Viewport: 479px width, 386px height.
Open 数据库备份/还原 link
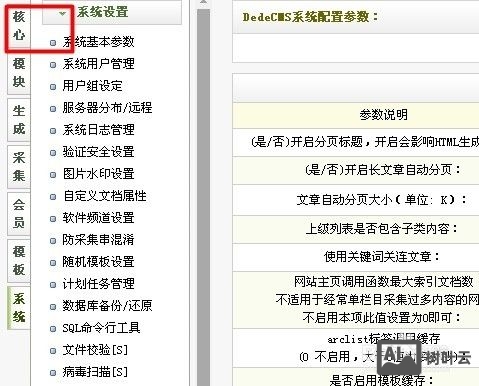pos(107,306)
